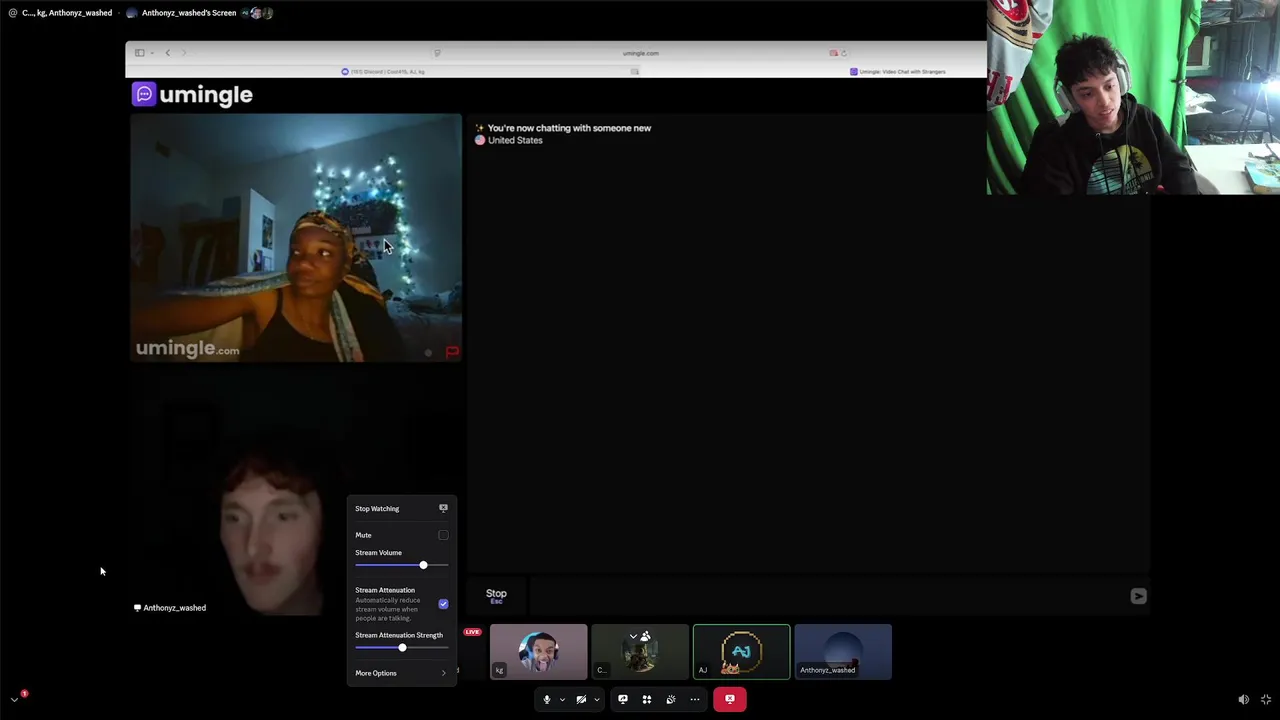The image size is (1280, 720).
Task: Toggle the camera button
Action: [581, 699]
